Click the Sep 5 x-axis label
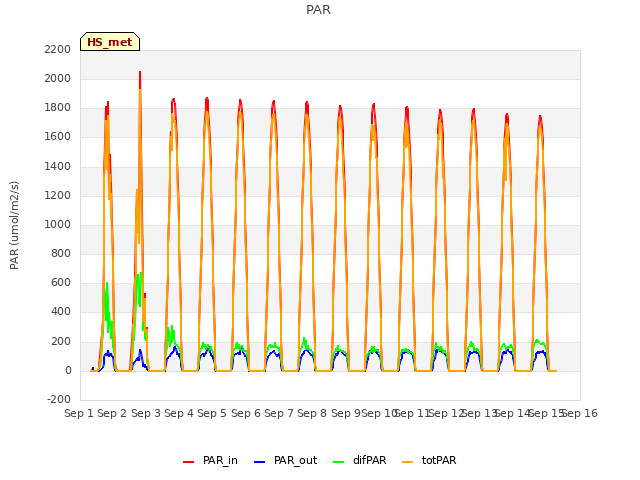The height and width of the screenshot is (480, 640). coord(212,413)
